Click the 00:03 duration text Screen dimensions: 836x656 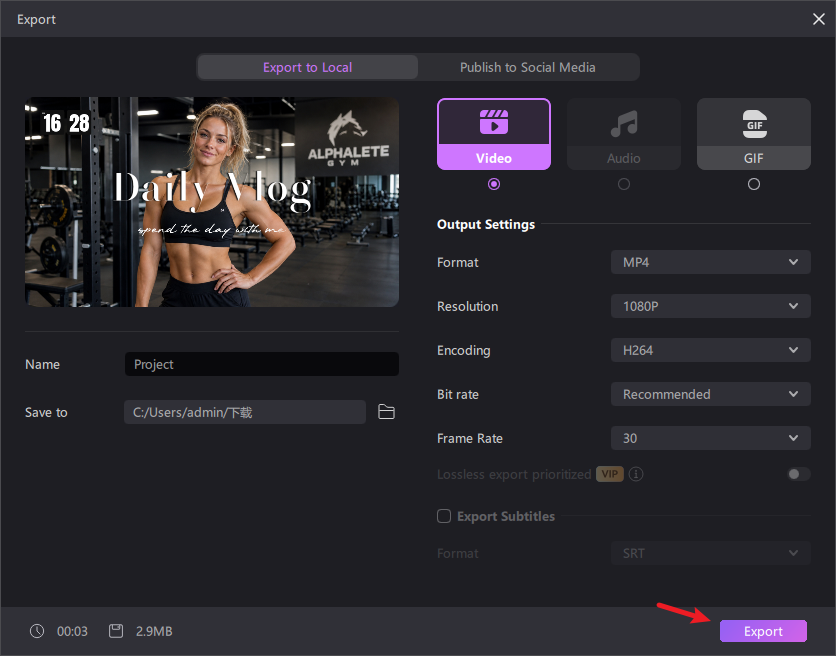[x=72, y=631]
